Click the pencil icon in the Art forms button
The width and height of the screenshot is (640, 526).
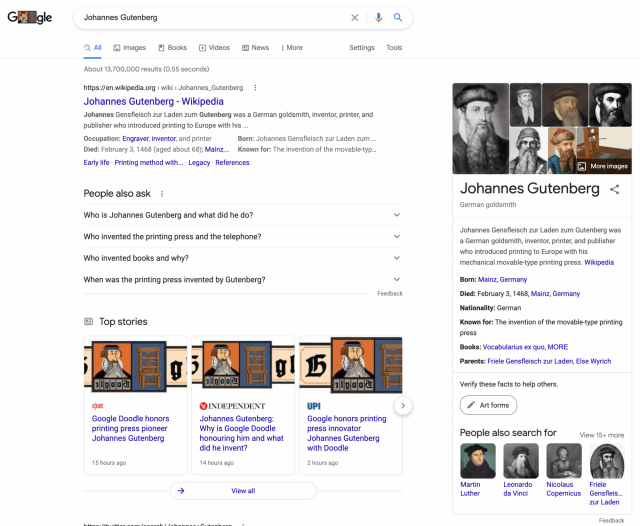pyautogui.click(x=471, y=405)
